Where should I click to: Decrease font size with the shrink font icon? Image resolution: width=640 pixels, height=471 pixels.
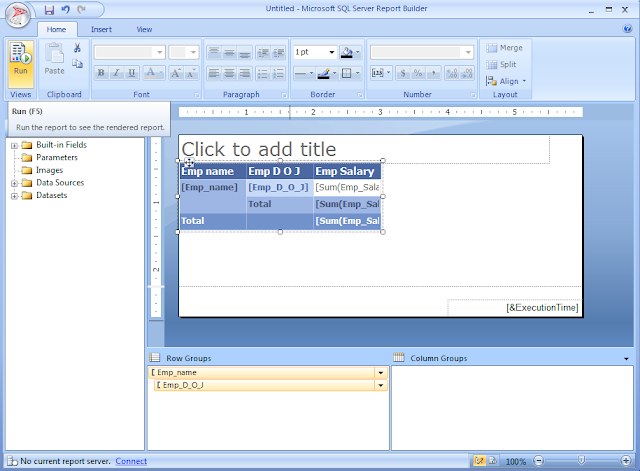pyautogui.click(x=191, y=73)
